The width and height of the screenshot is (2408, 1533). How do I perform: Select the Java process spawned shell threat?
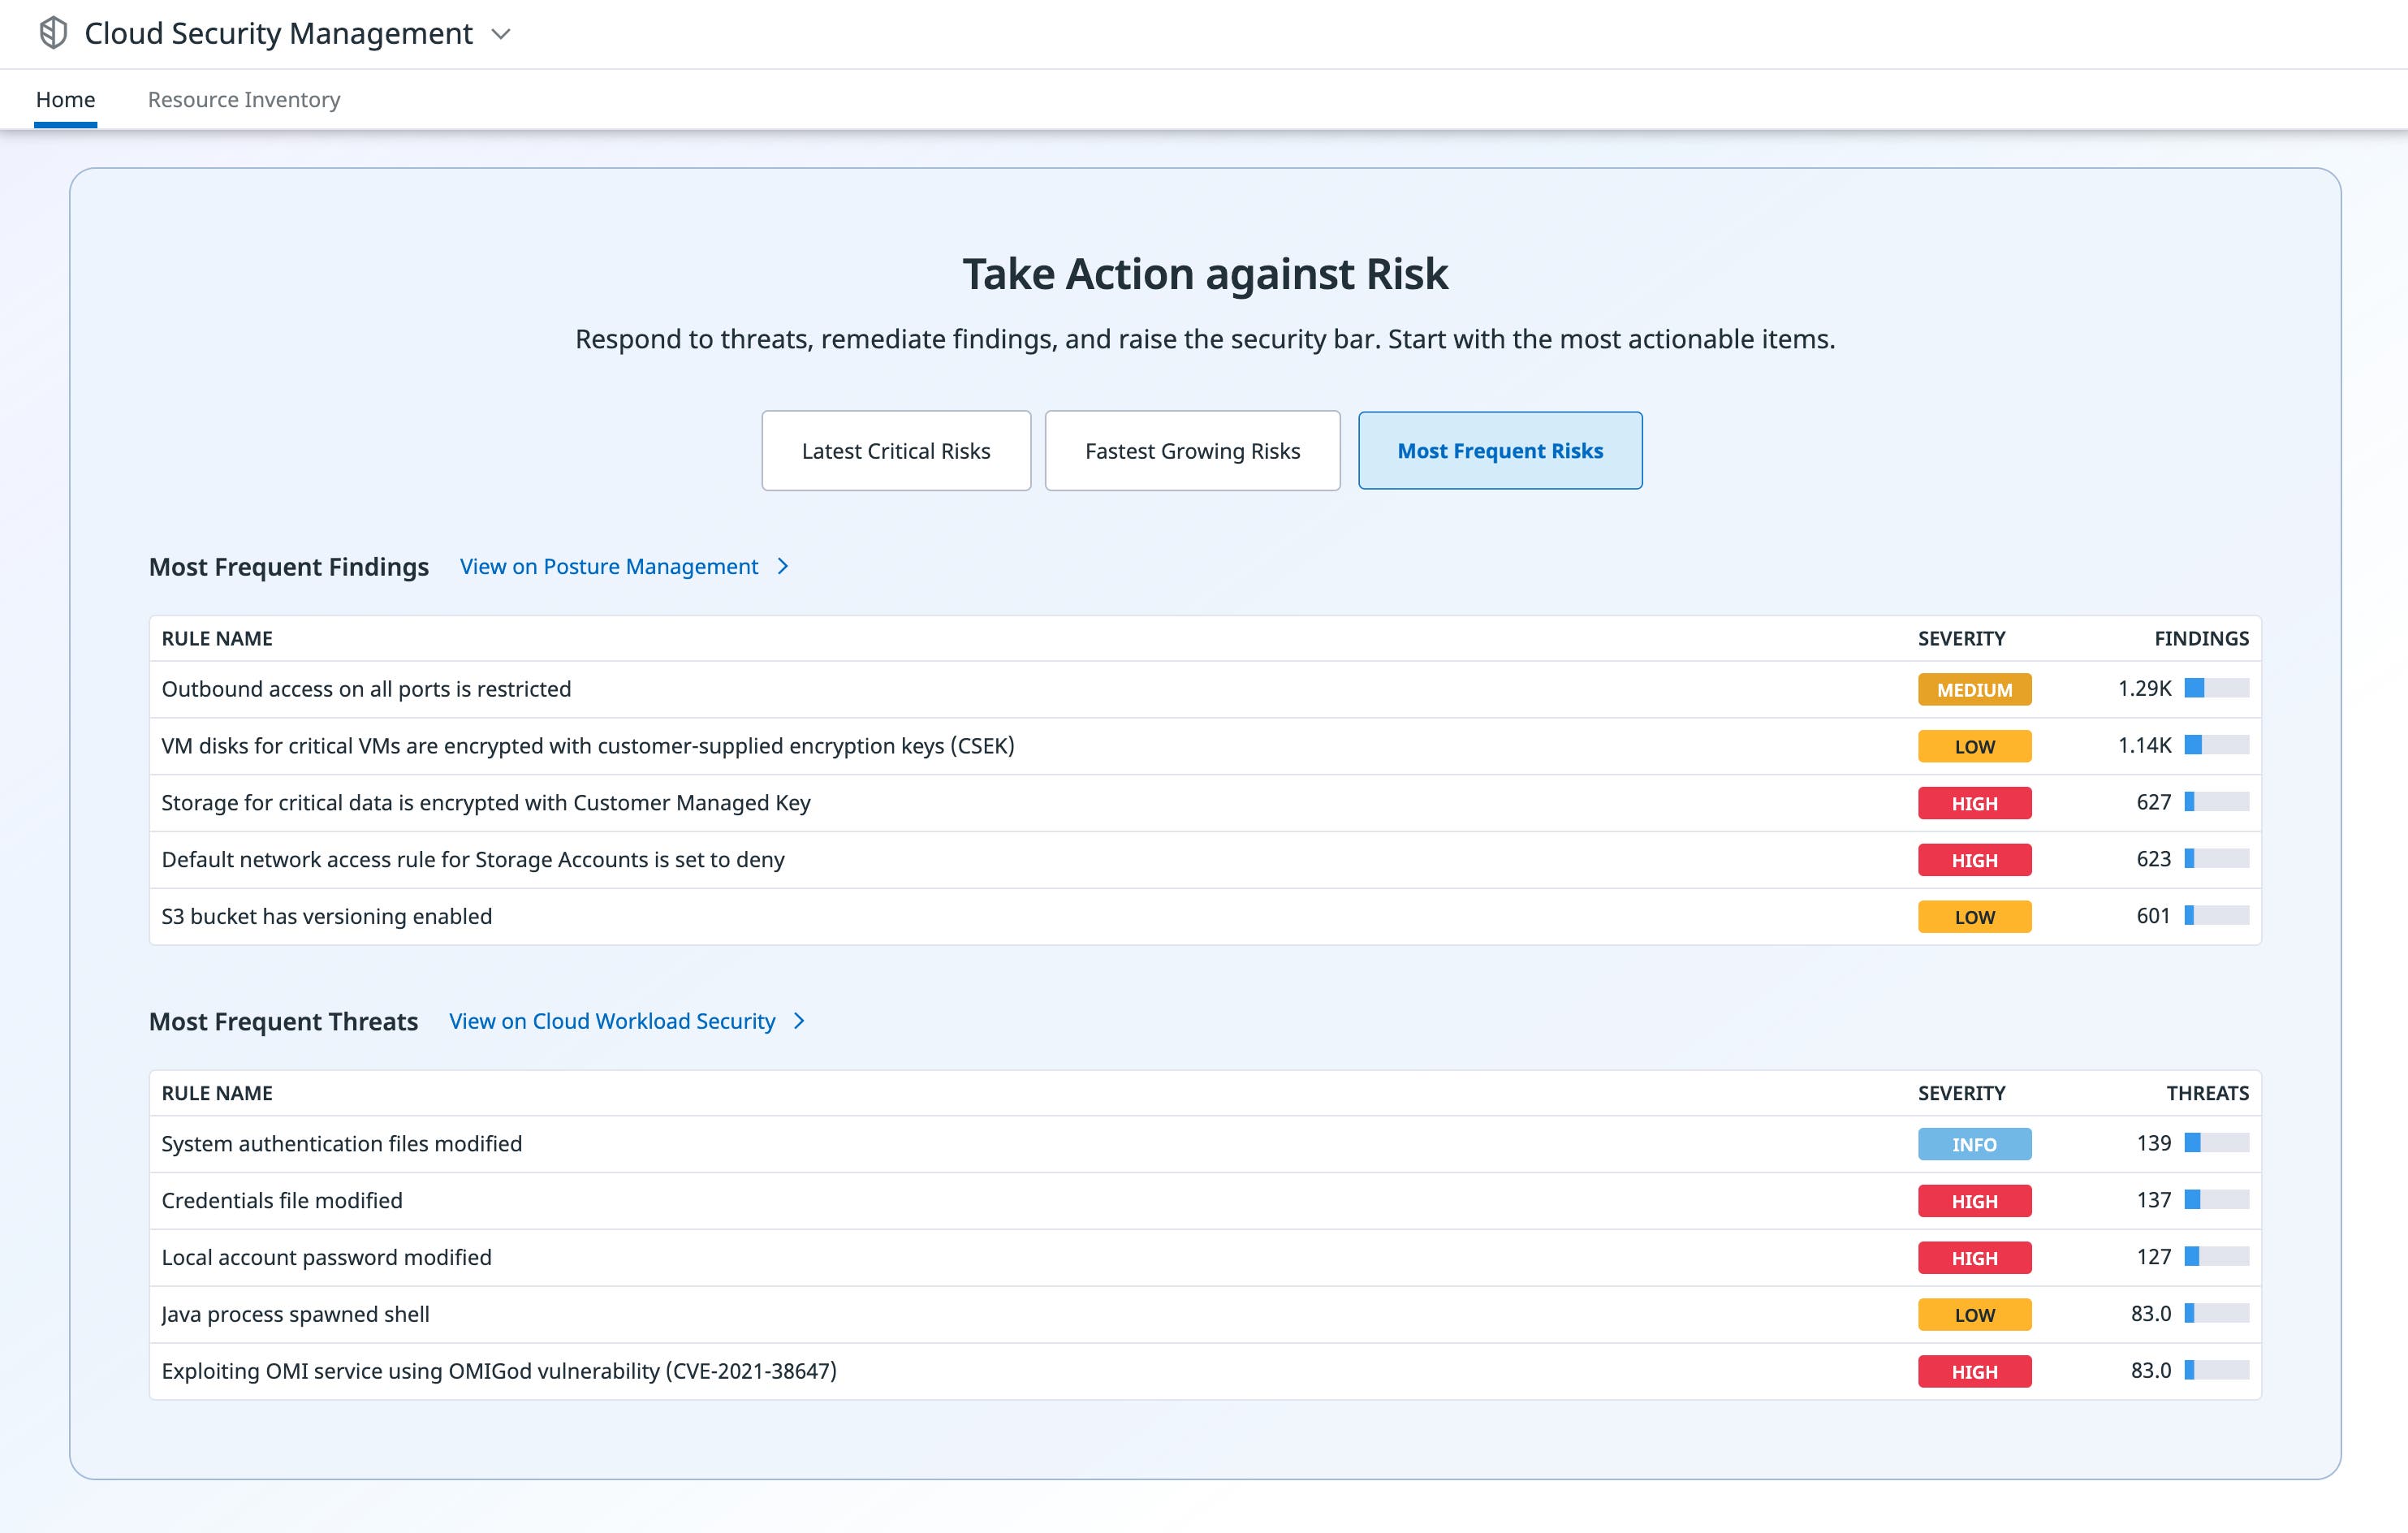(x=296, y=1314)
